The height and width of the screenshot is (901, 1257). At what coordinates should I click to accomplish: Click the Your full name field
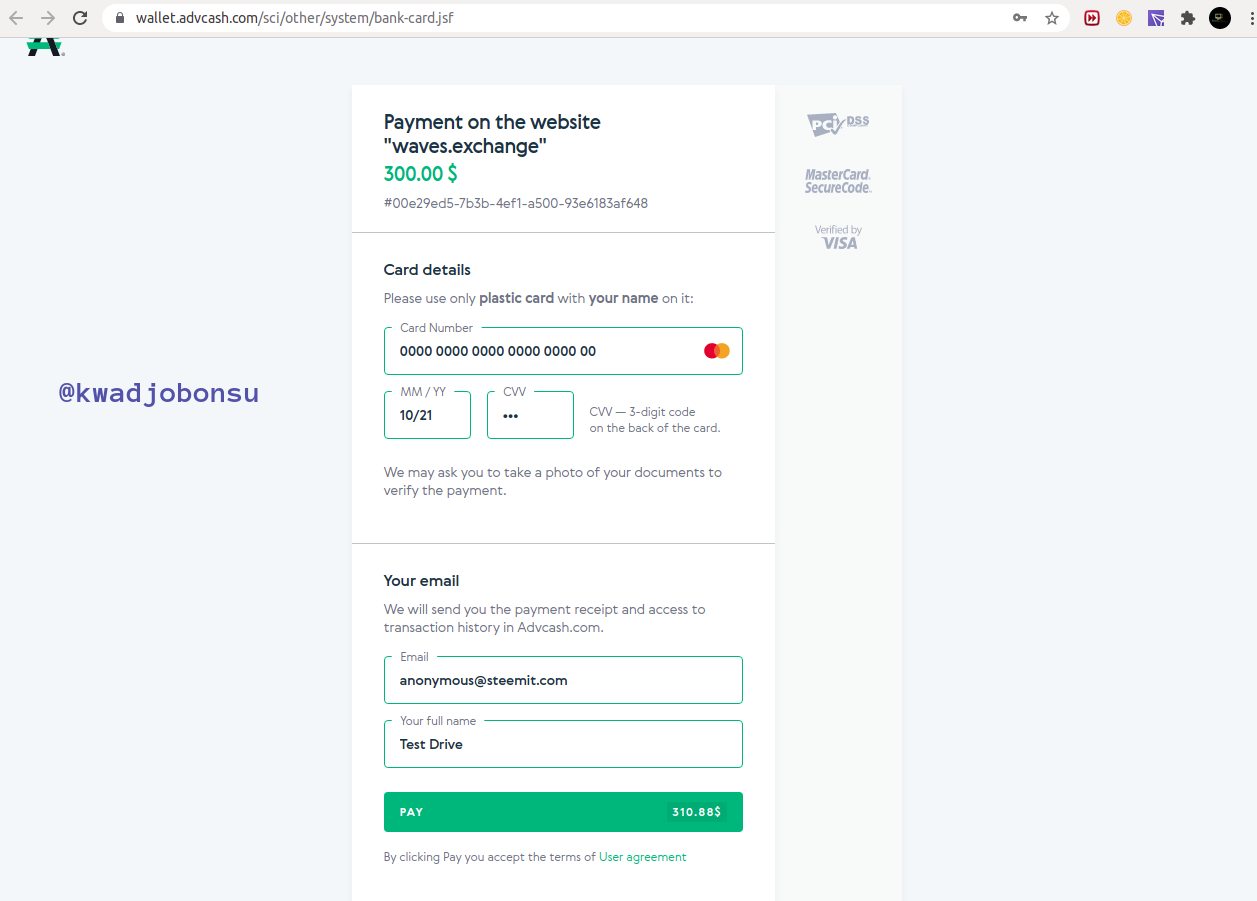[x=563, y=744]
